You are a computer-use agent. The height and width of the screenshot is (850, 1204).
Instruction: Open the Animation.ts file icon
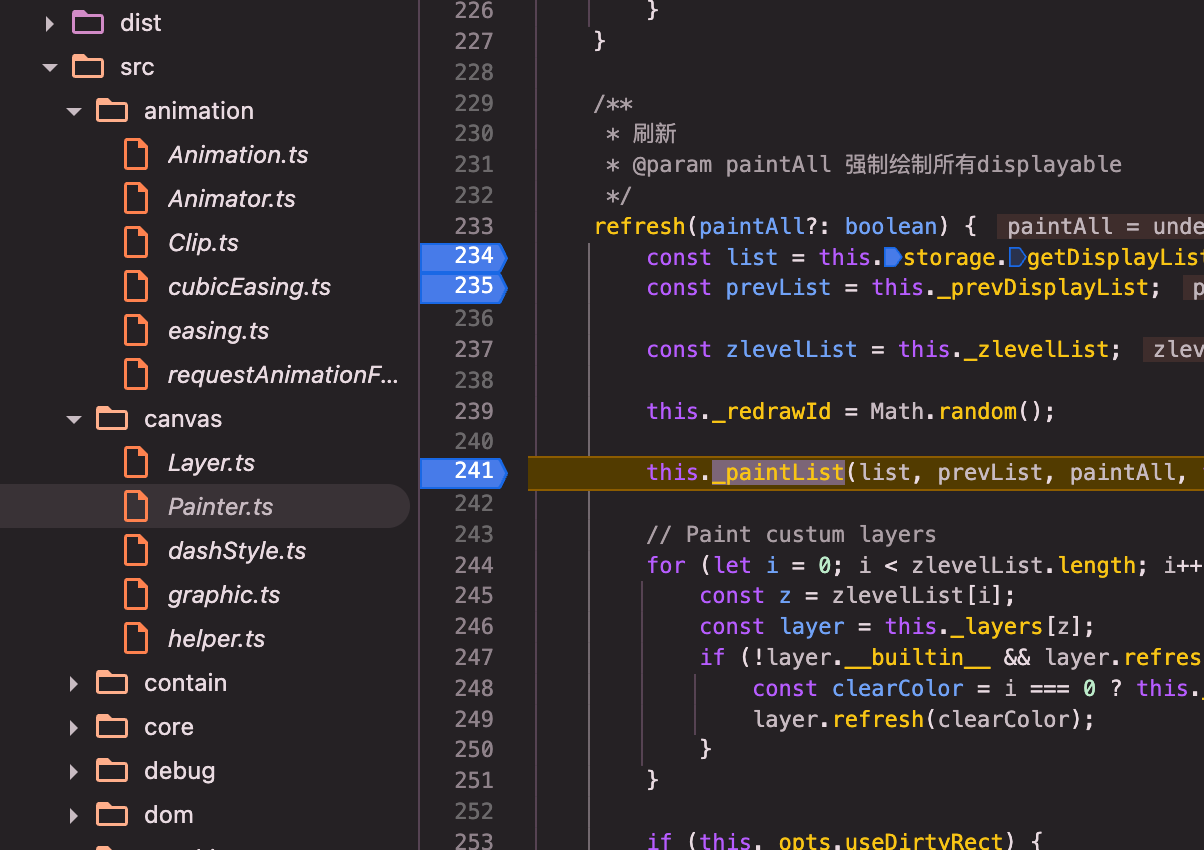136,155
